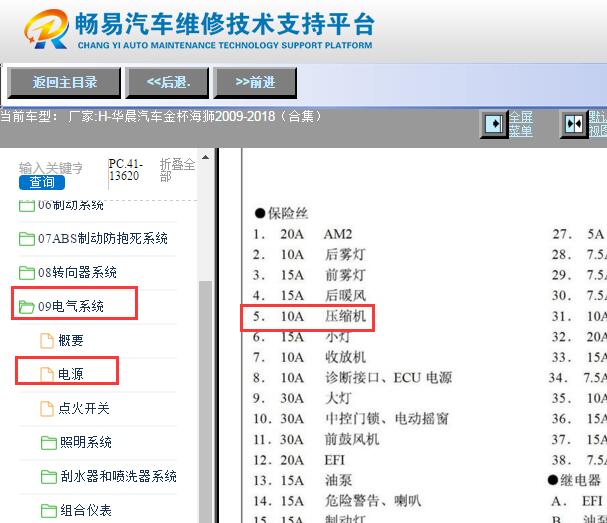This screenshot has height=523, width=607.
Task: Click the 07ABS制动防抱死系统 folder icon
Action: click(27, 238)
